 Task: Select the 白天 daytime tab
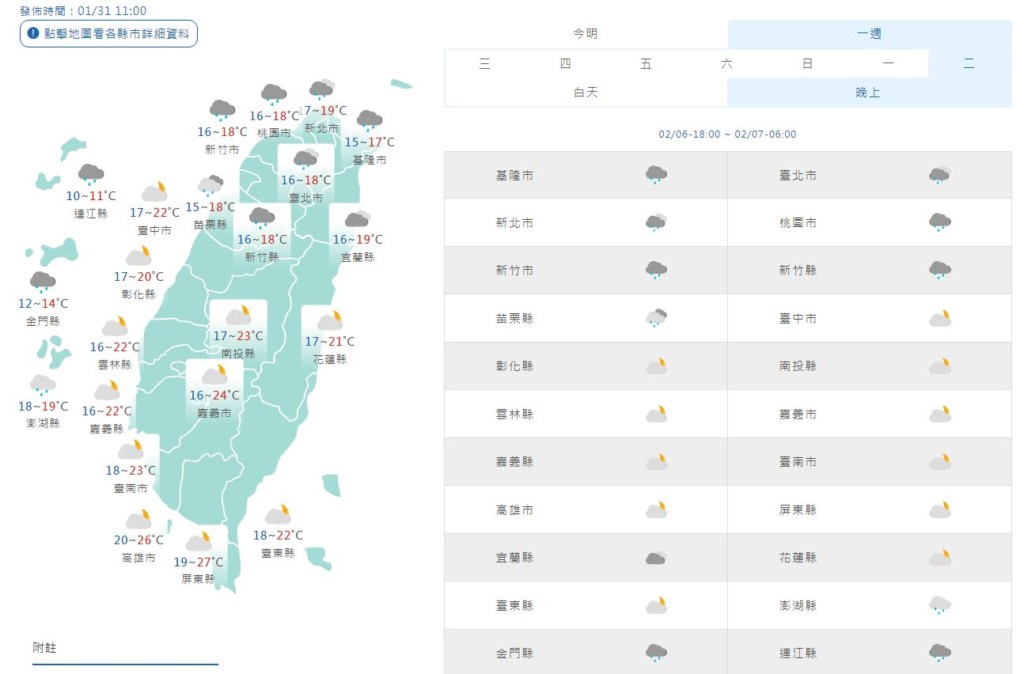[585, 92]
